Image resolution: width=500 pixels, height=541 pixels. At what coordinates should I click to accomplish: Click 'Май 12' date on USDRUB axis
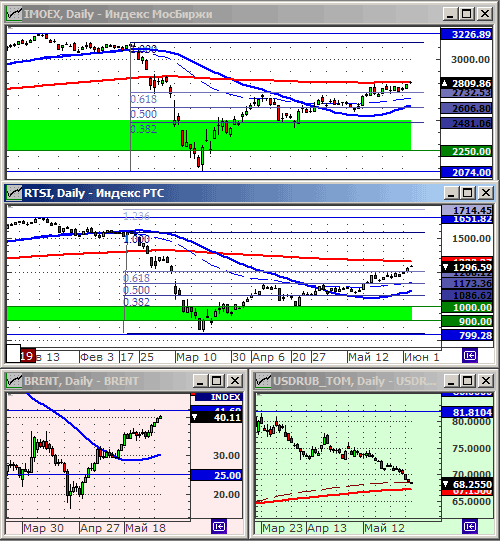coord(384,528)
